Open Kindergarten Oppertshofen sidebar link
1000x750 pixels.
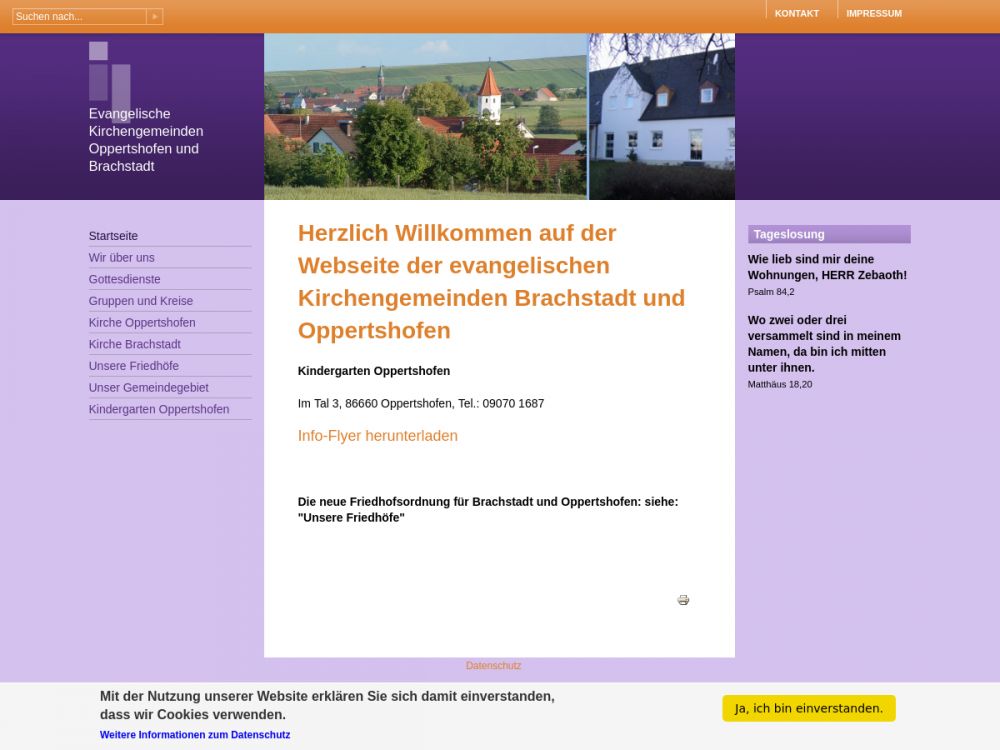(x=158, y=409)
